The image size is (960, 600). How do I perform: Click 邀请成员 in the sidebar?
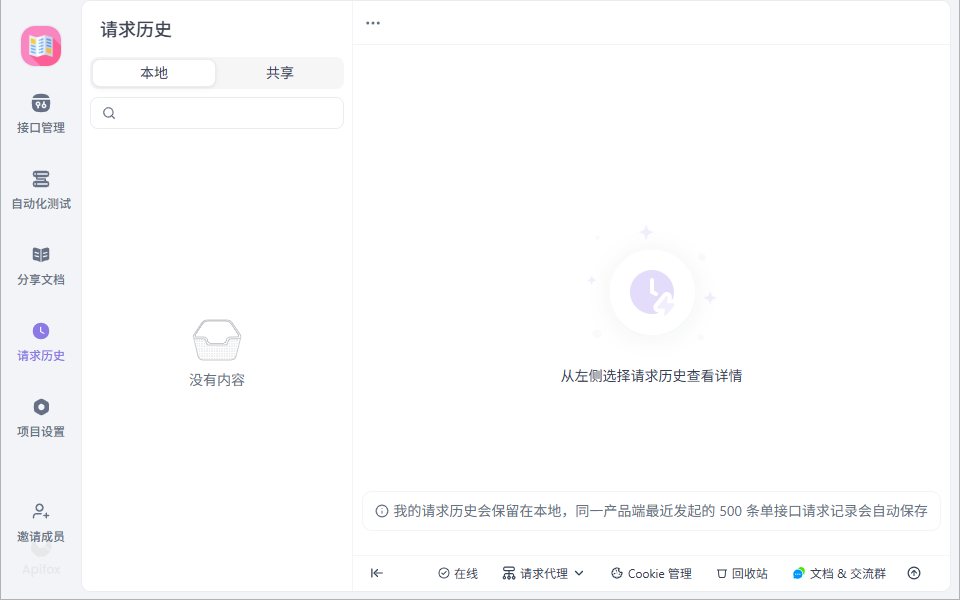(41, 523)
